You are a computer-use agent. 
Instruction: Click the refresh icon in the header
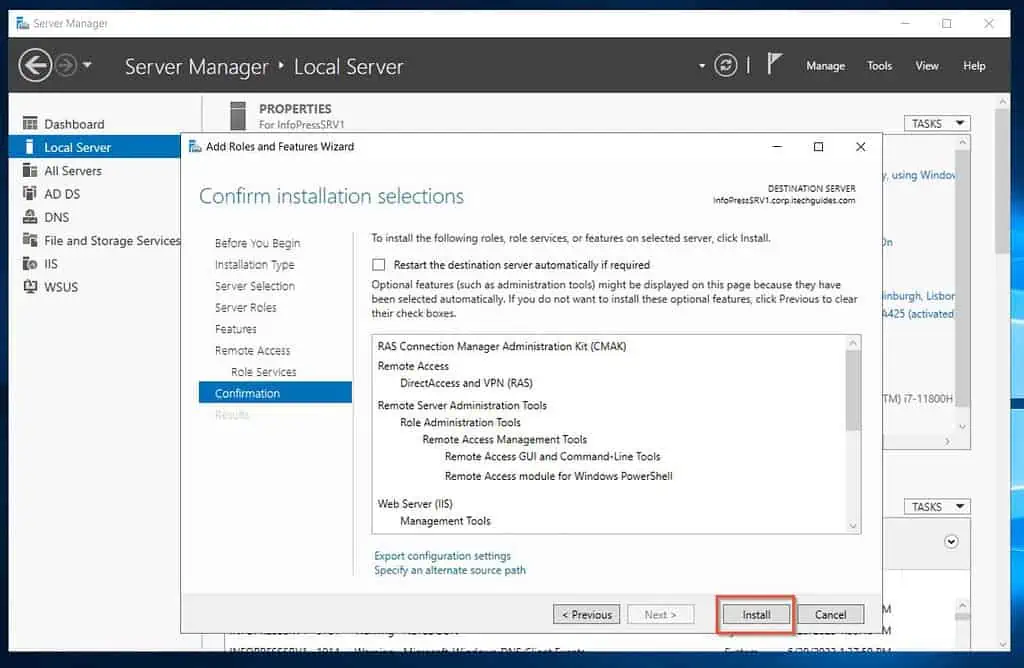(x=725, y=66)
